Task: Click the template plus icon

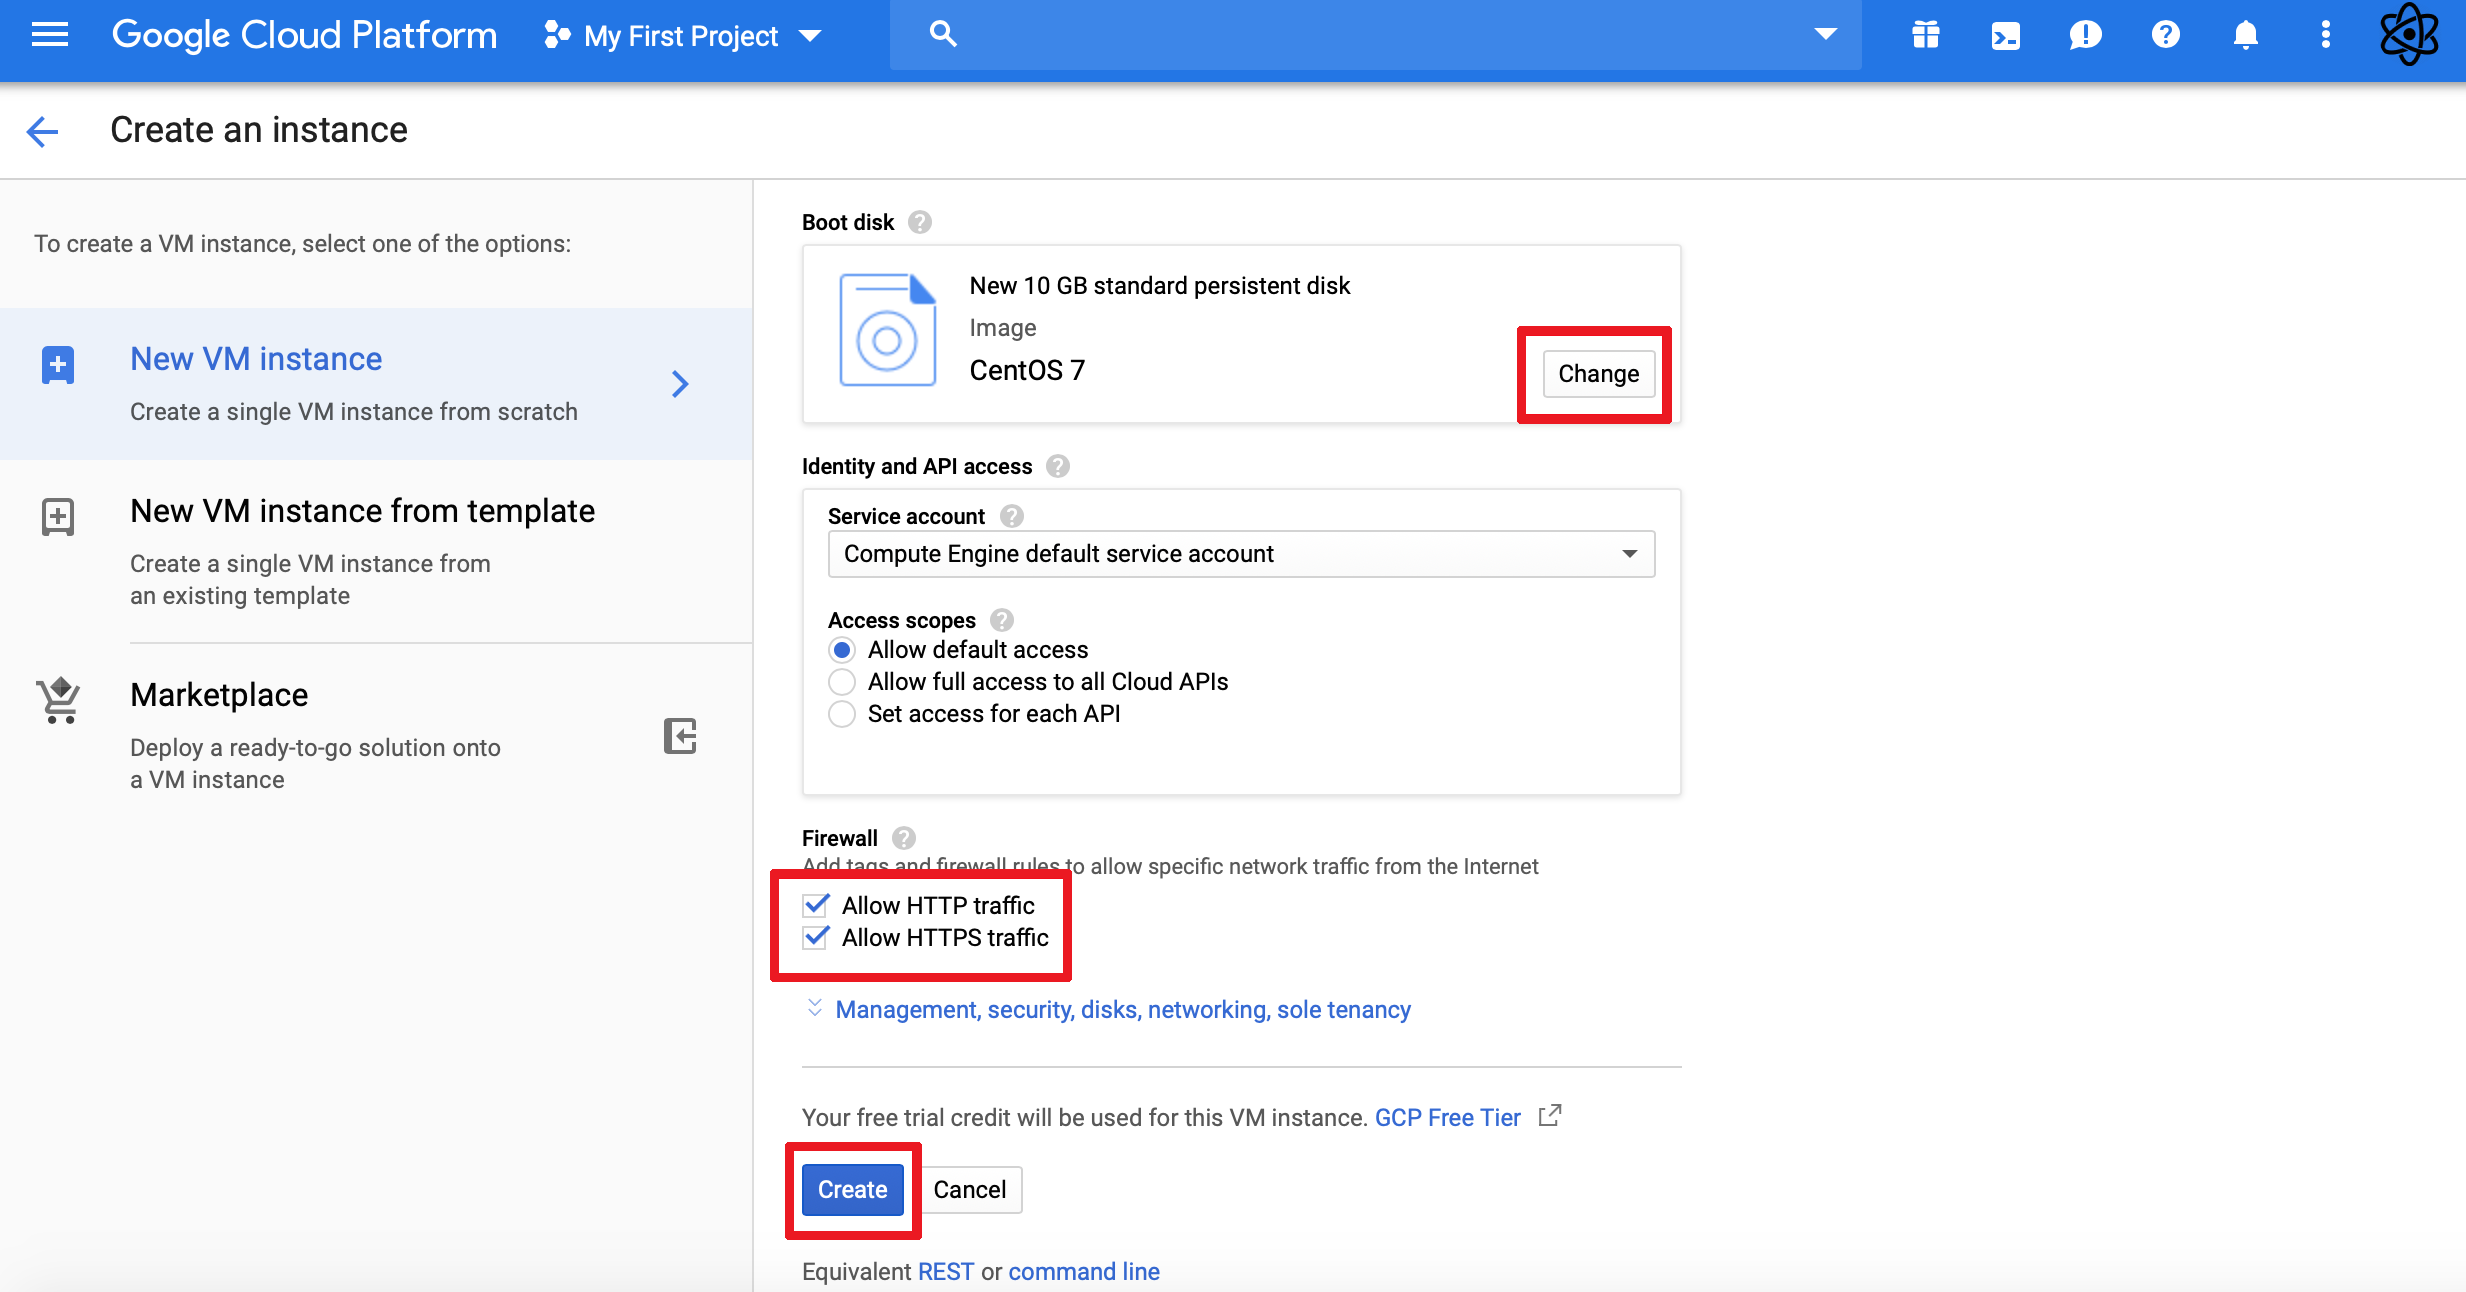Action: pos(58,517)
